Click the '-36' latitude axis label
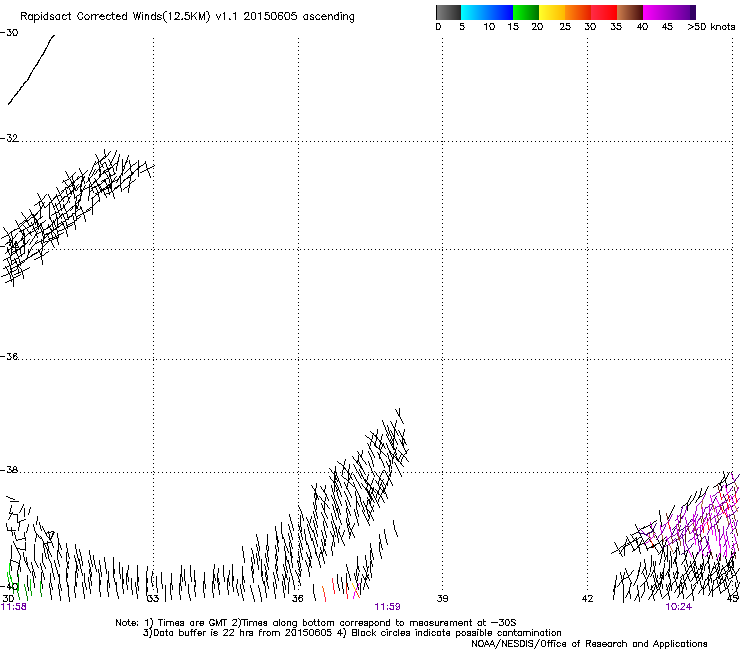This screenshot has height=650, width=740. pos(9,356)
